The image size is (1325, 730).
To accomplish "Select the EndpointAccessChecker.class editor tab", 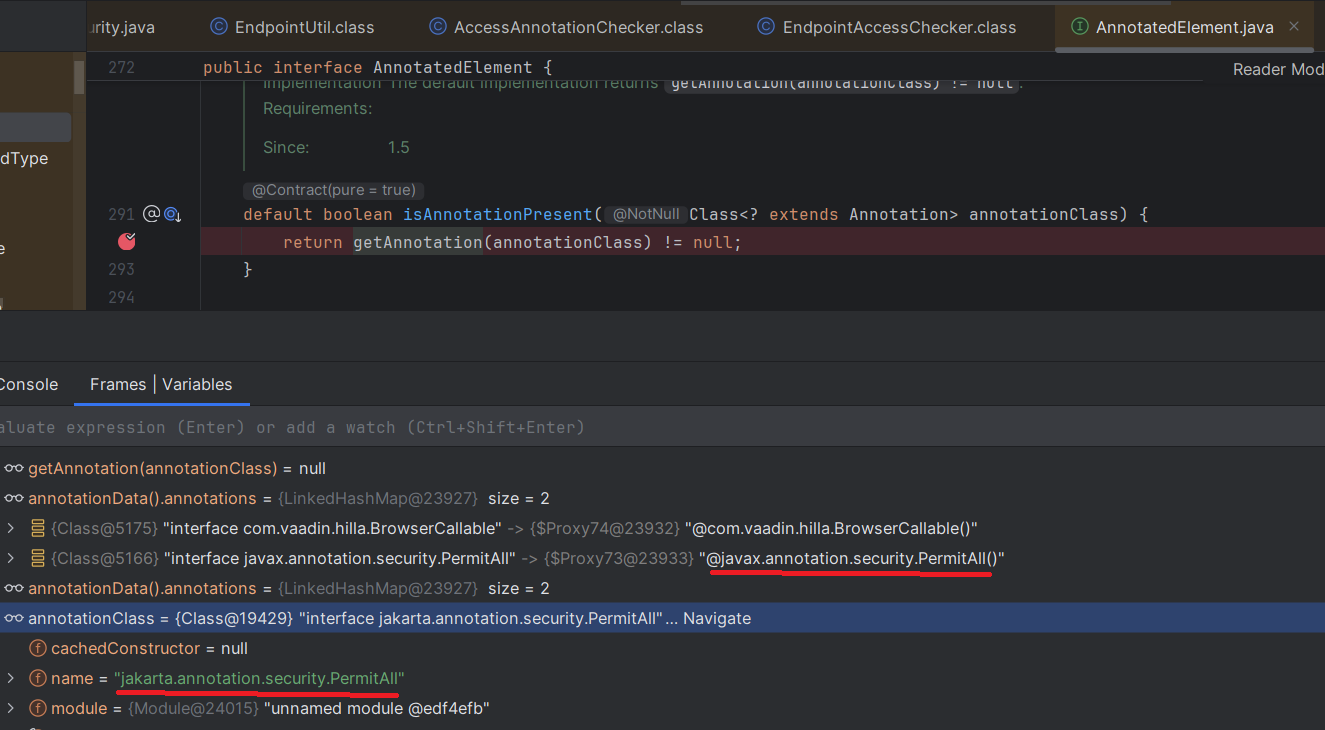I will [899, 27].
